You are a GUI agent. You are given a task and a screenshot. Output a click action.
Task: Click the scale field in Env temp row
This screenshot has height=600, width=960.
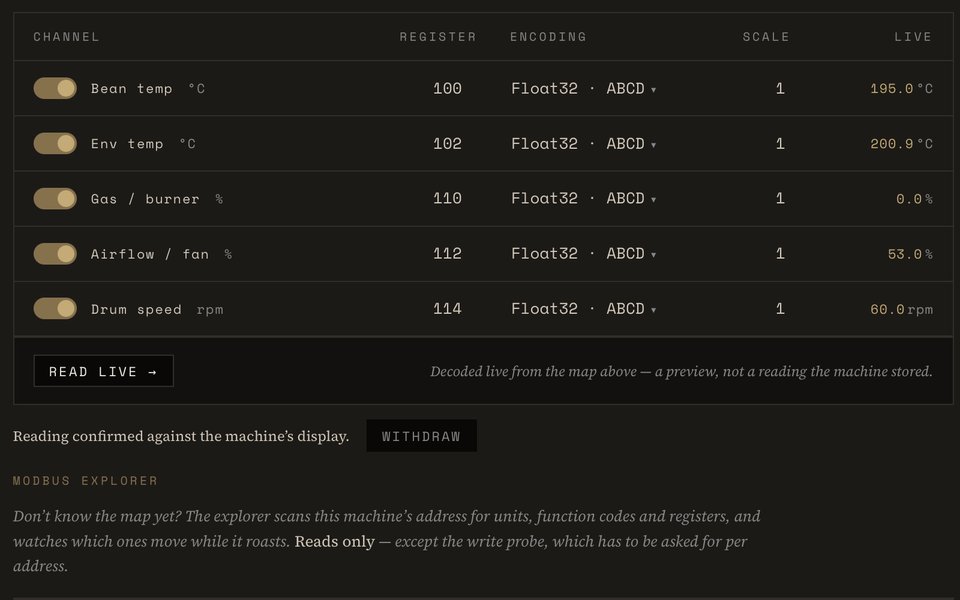[780, 144]
